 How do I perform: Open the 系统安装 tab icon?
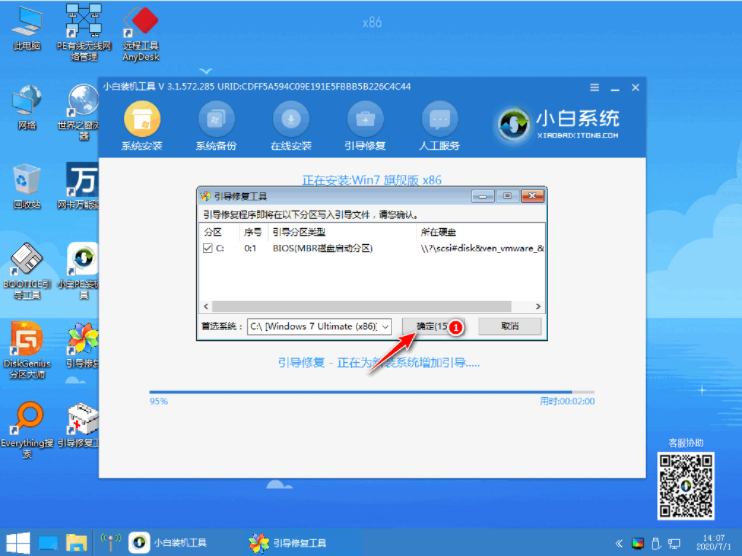141,119
